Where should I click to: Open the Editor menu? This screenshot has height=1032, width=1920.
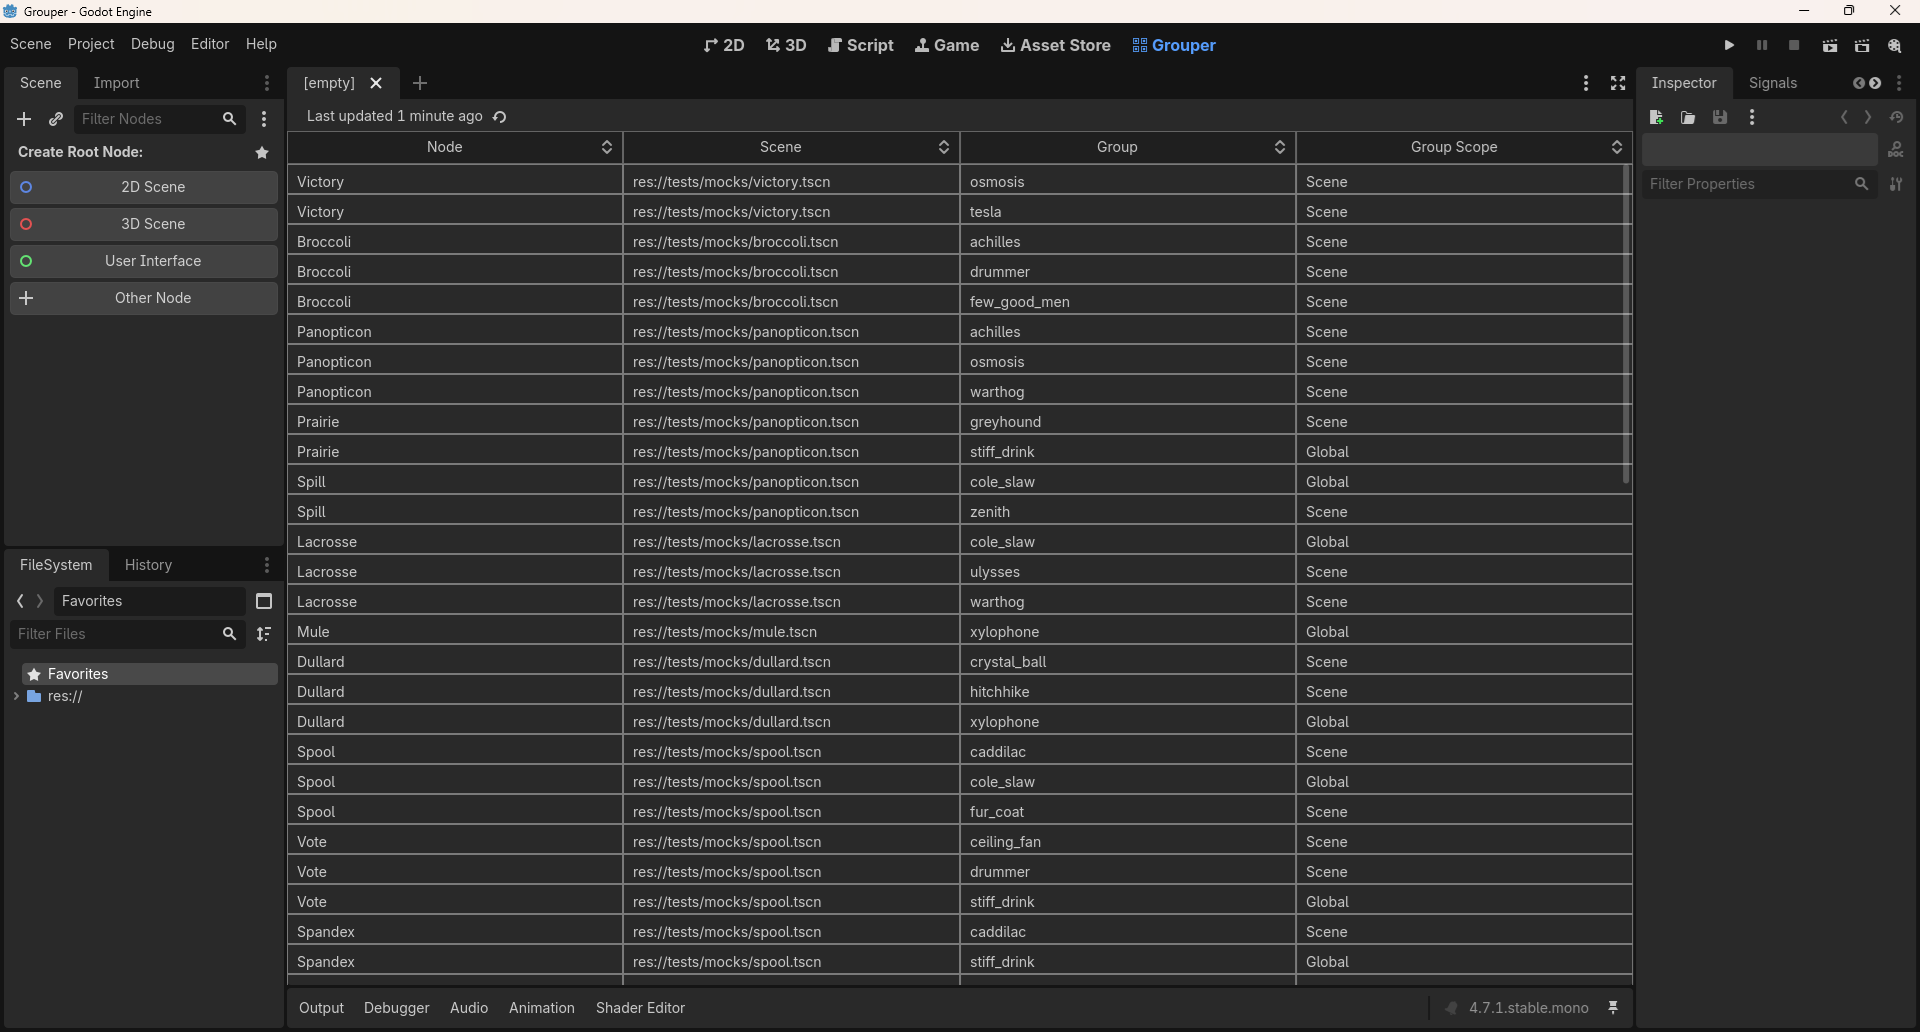tap(210, 44)
